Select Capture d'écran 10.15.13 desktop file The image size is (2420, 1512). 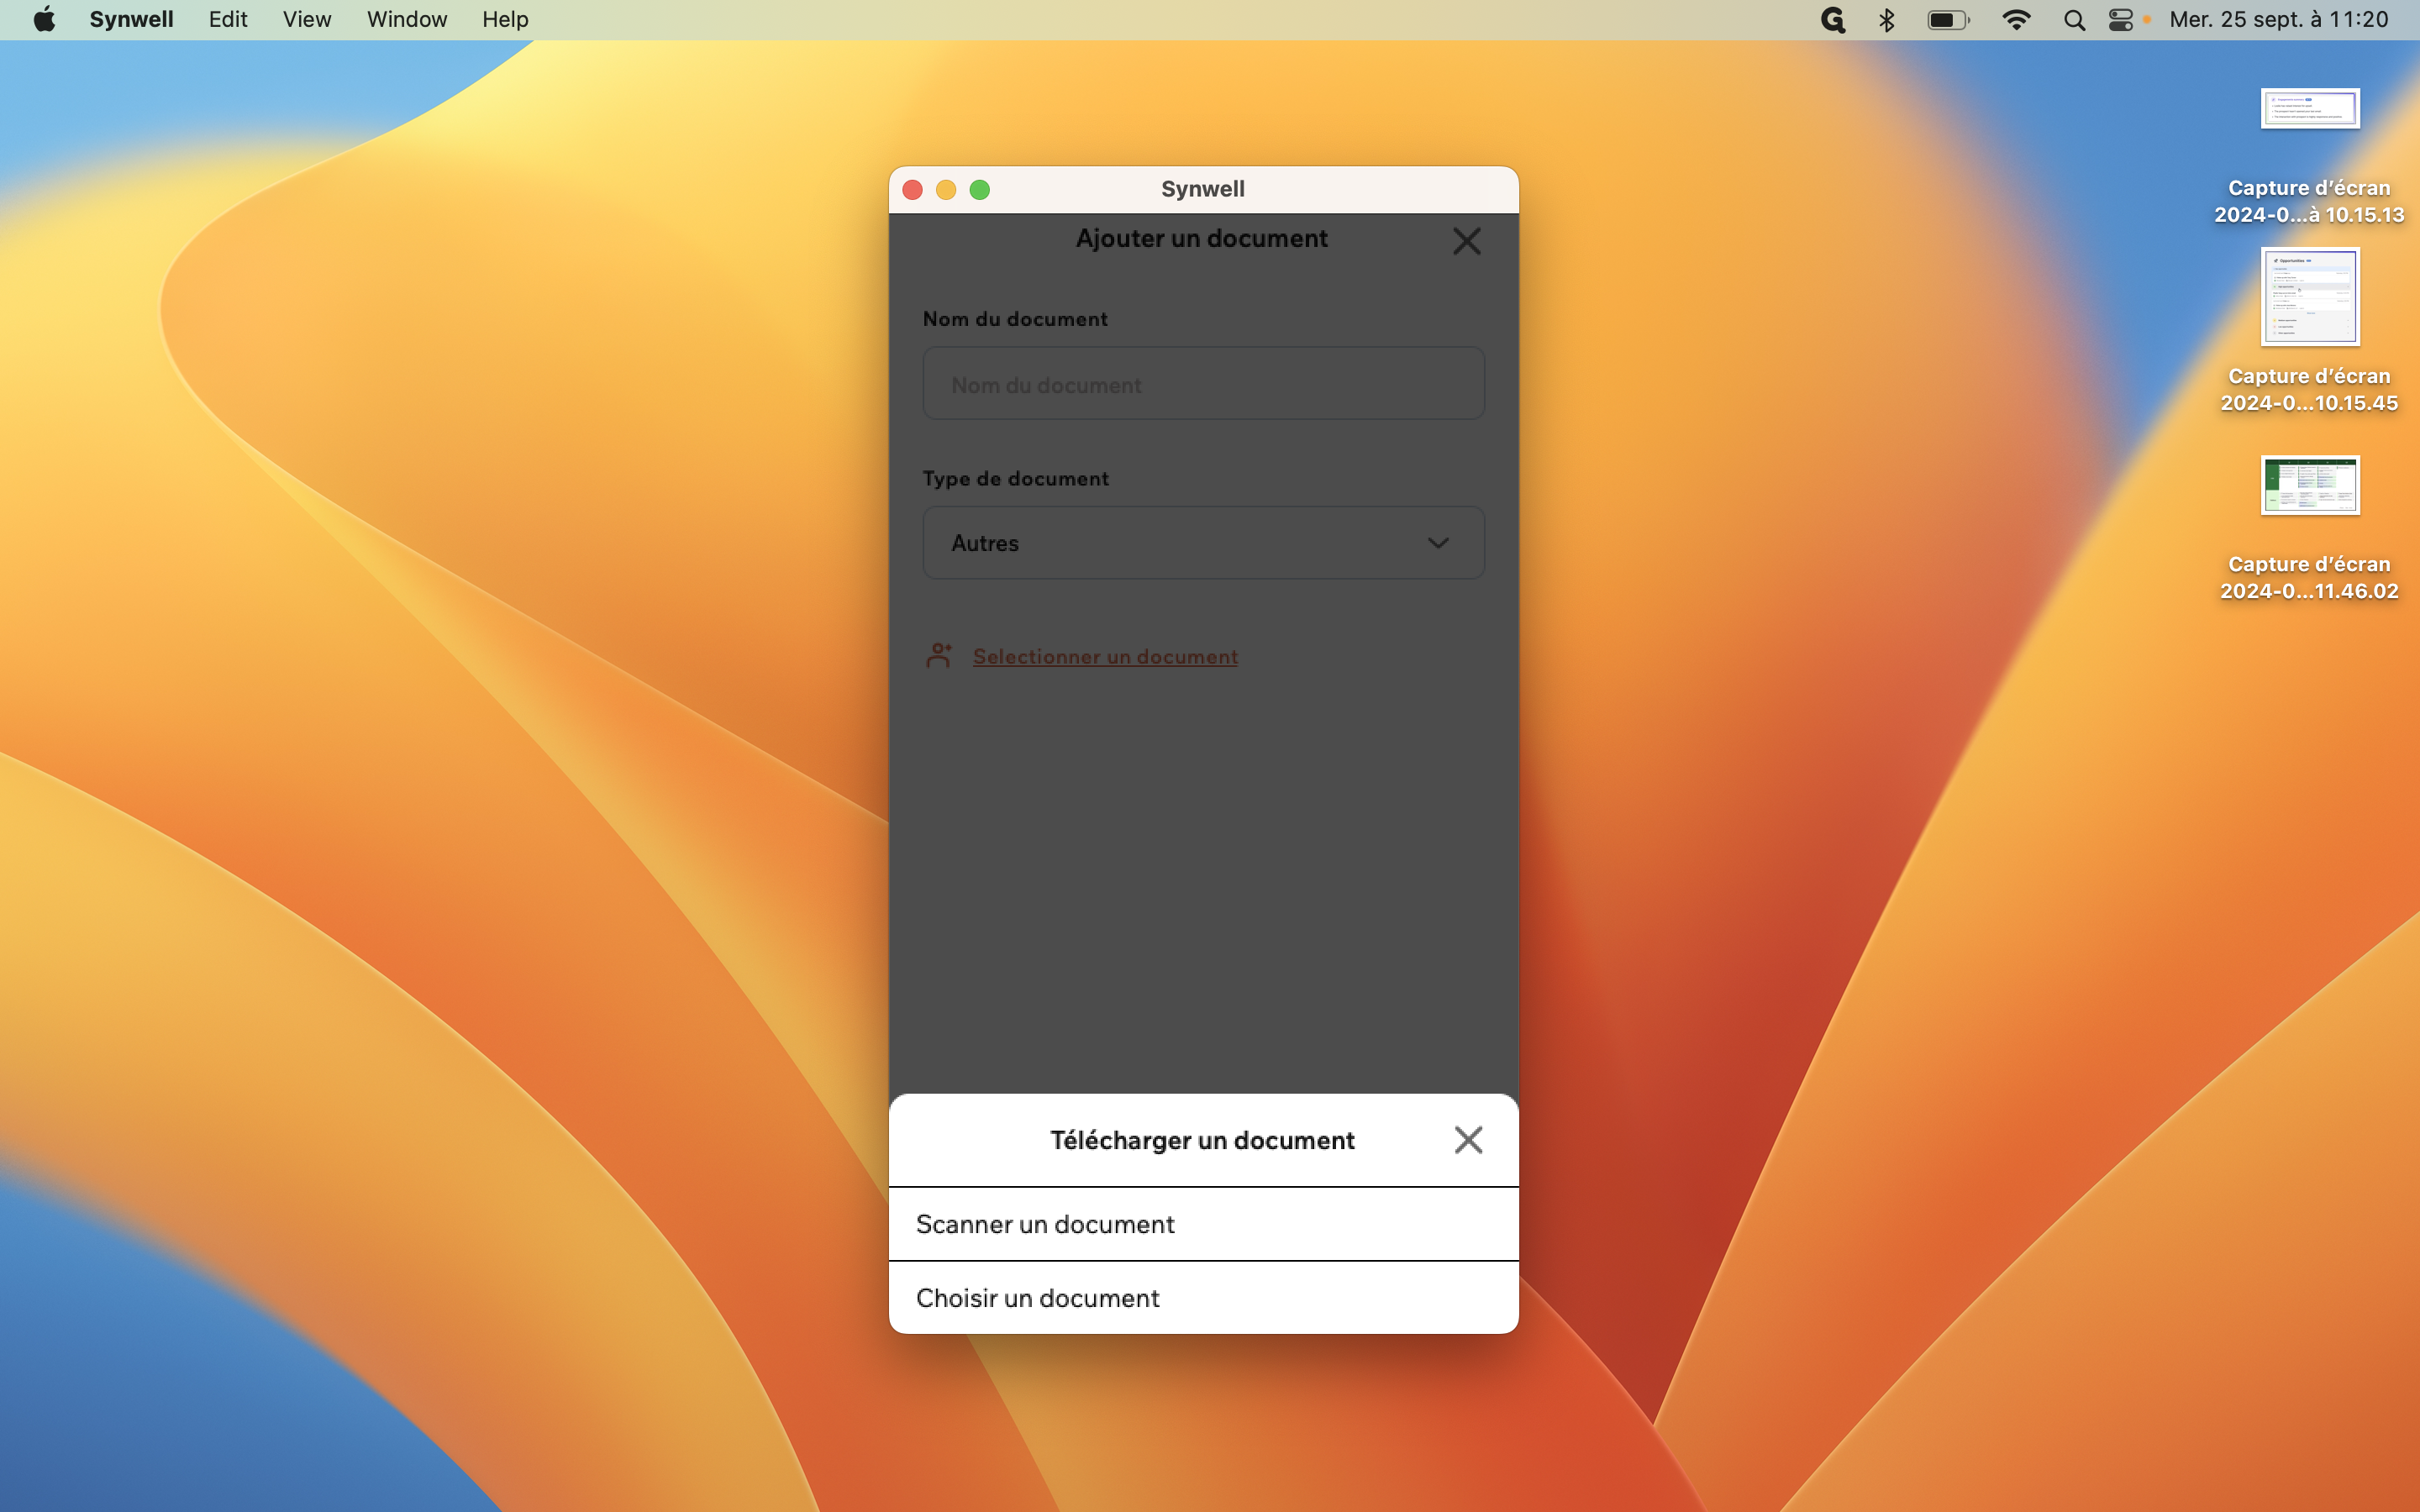(x=2309, y=156)
